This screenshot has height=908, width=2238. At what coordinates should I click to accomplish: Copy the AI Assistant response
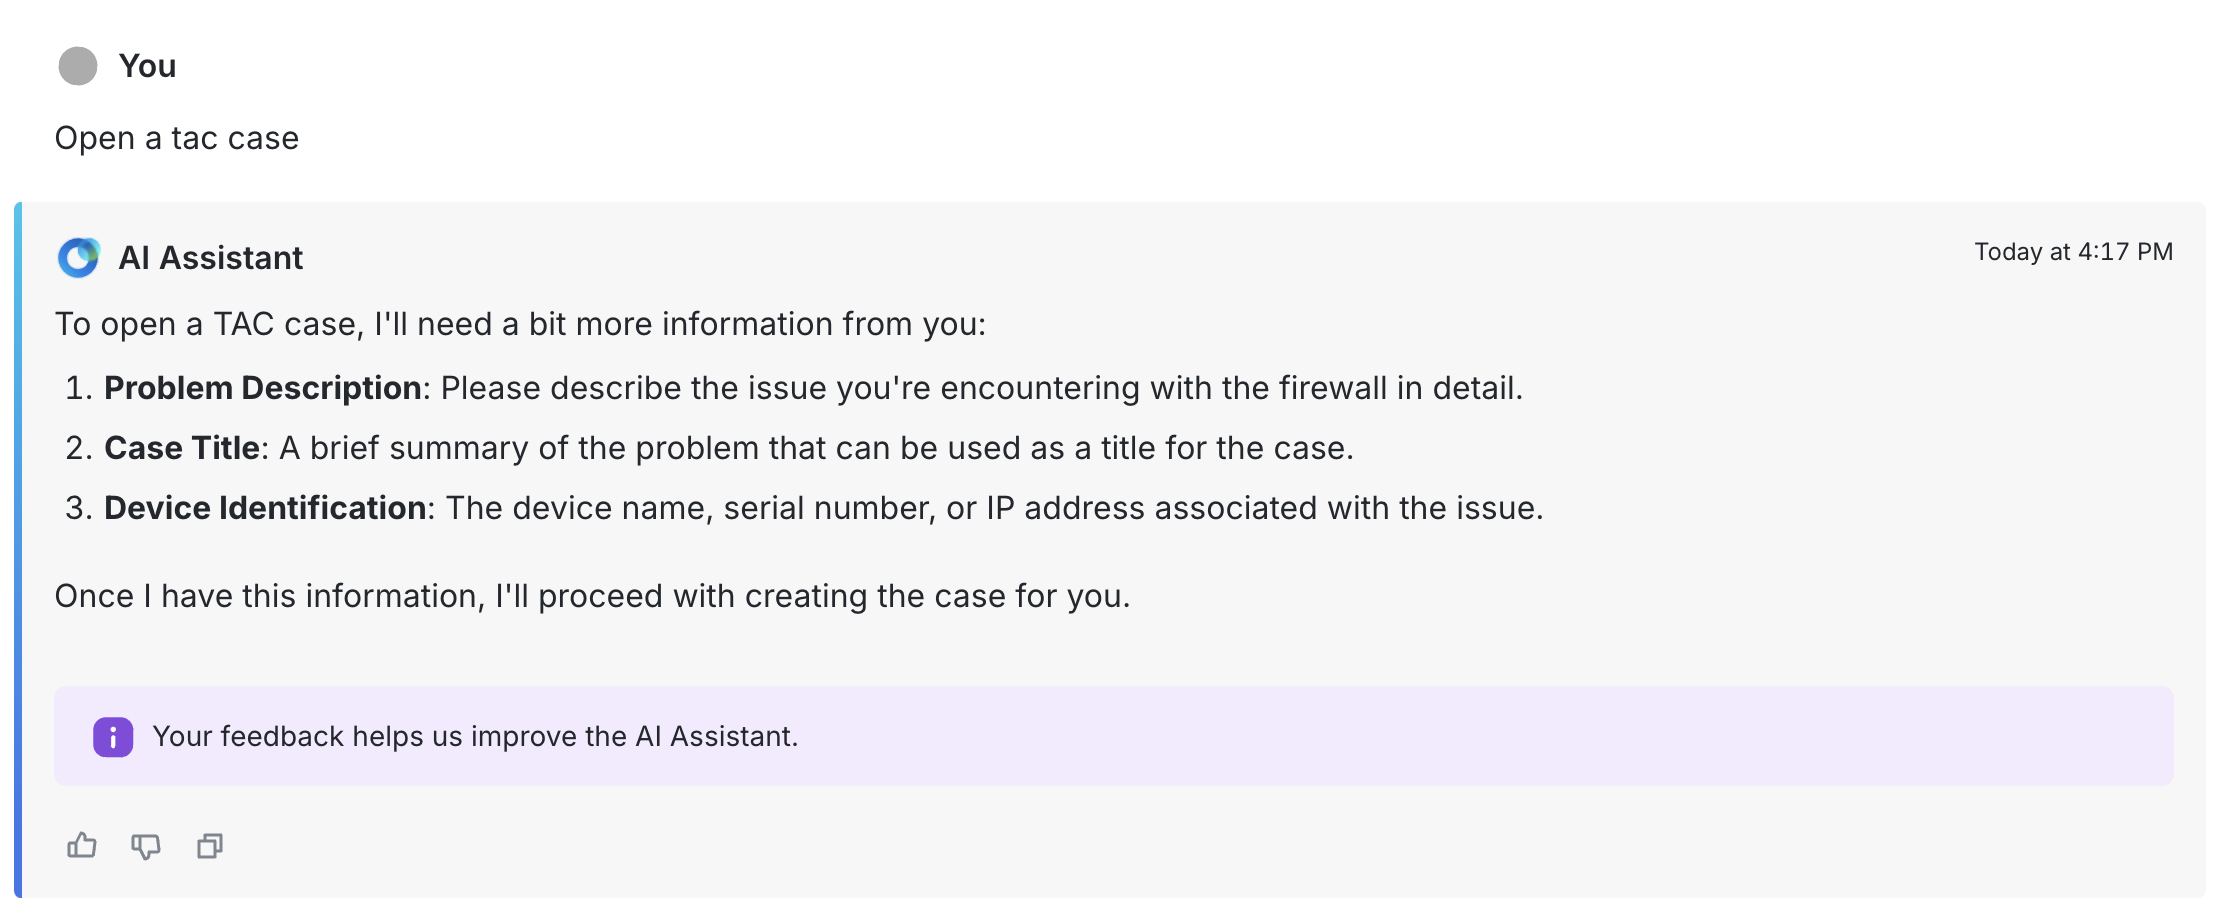210,846
